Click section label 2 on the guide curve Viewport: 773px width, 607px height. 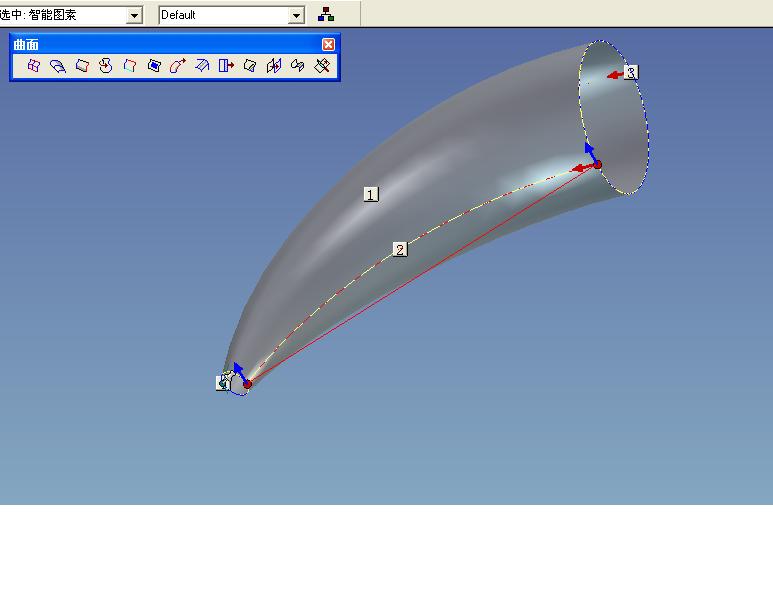tap(400, 250)
